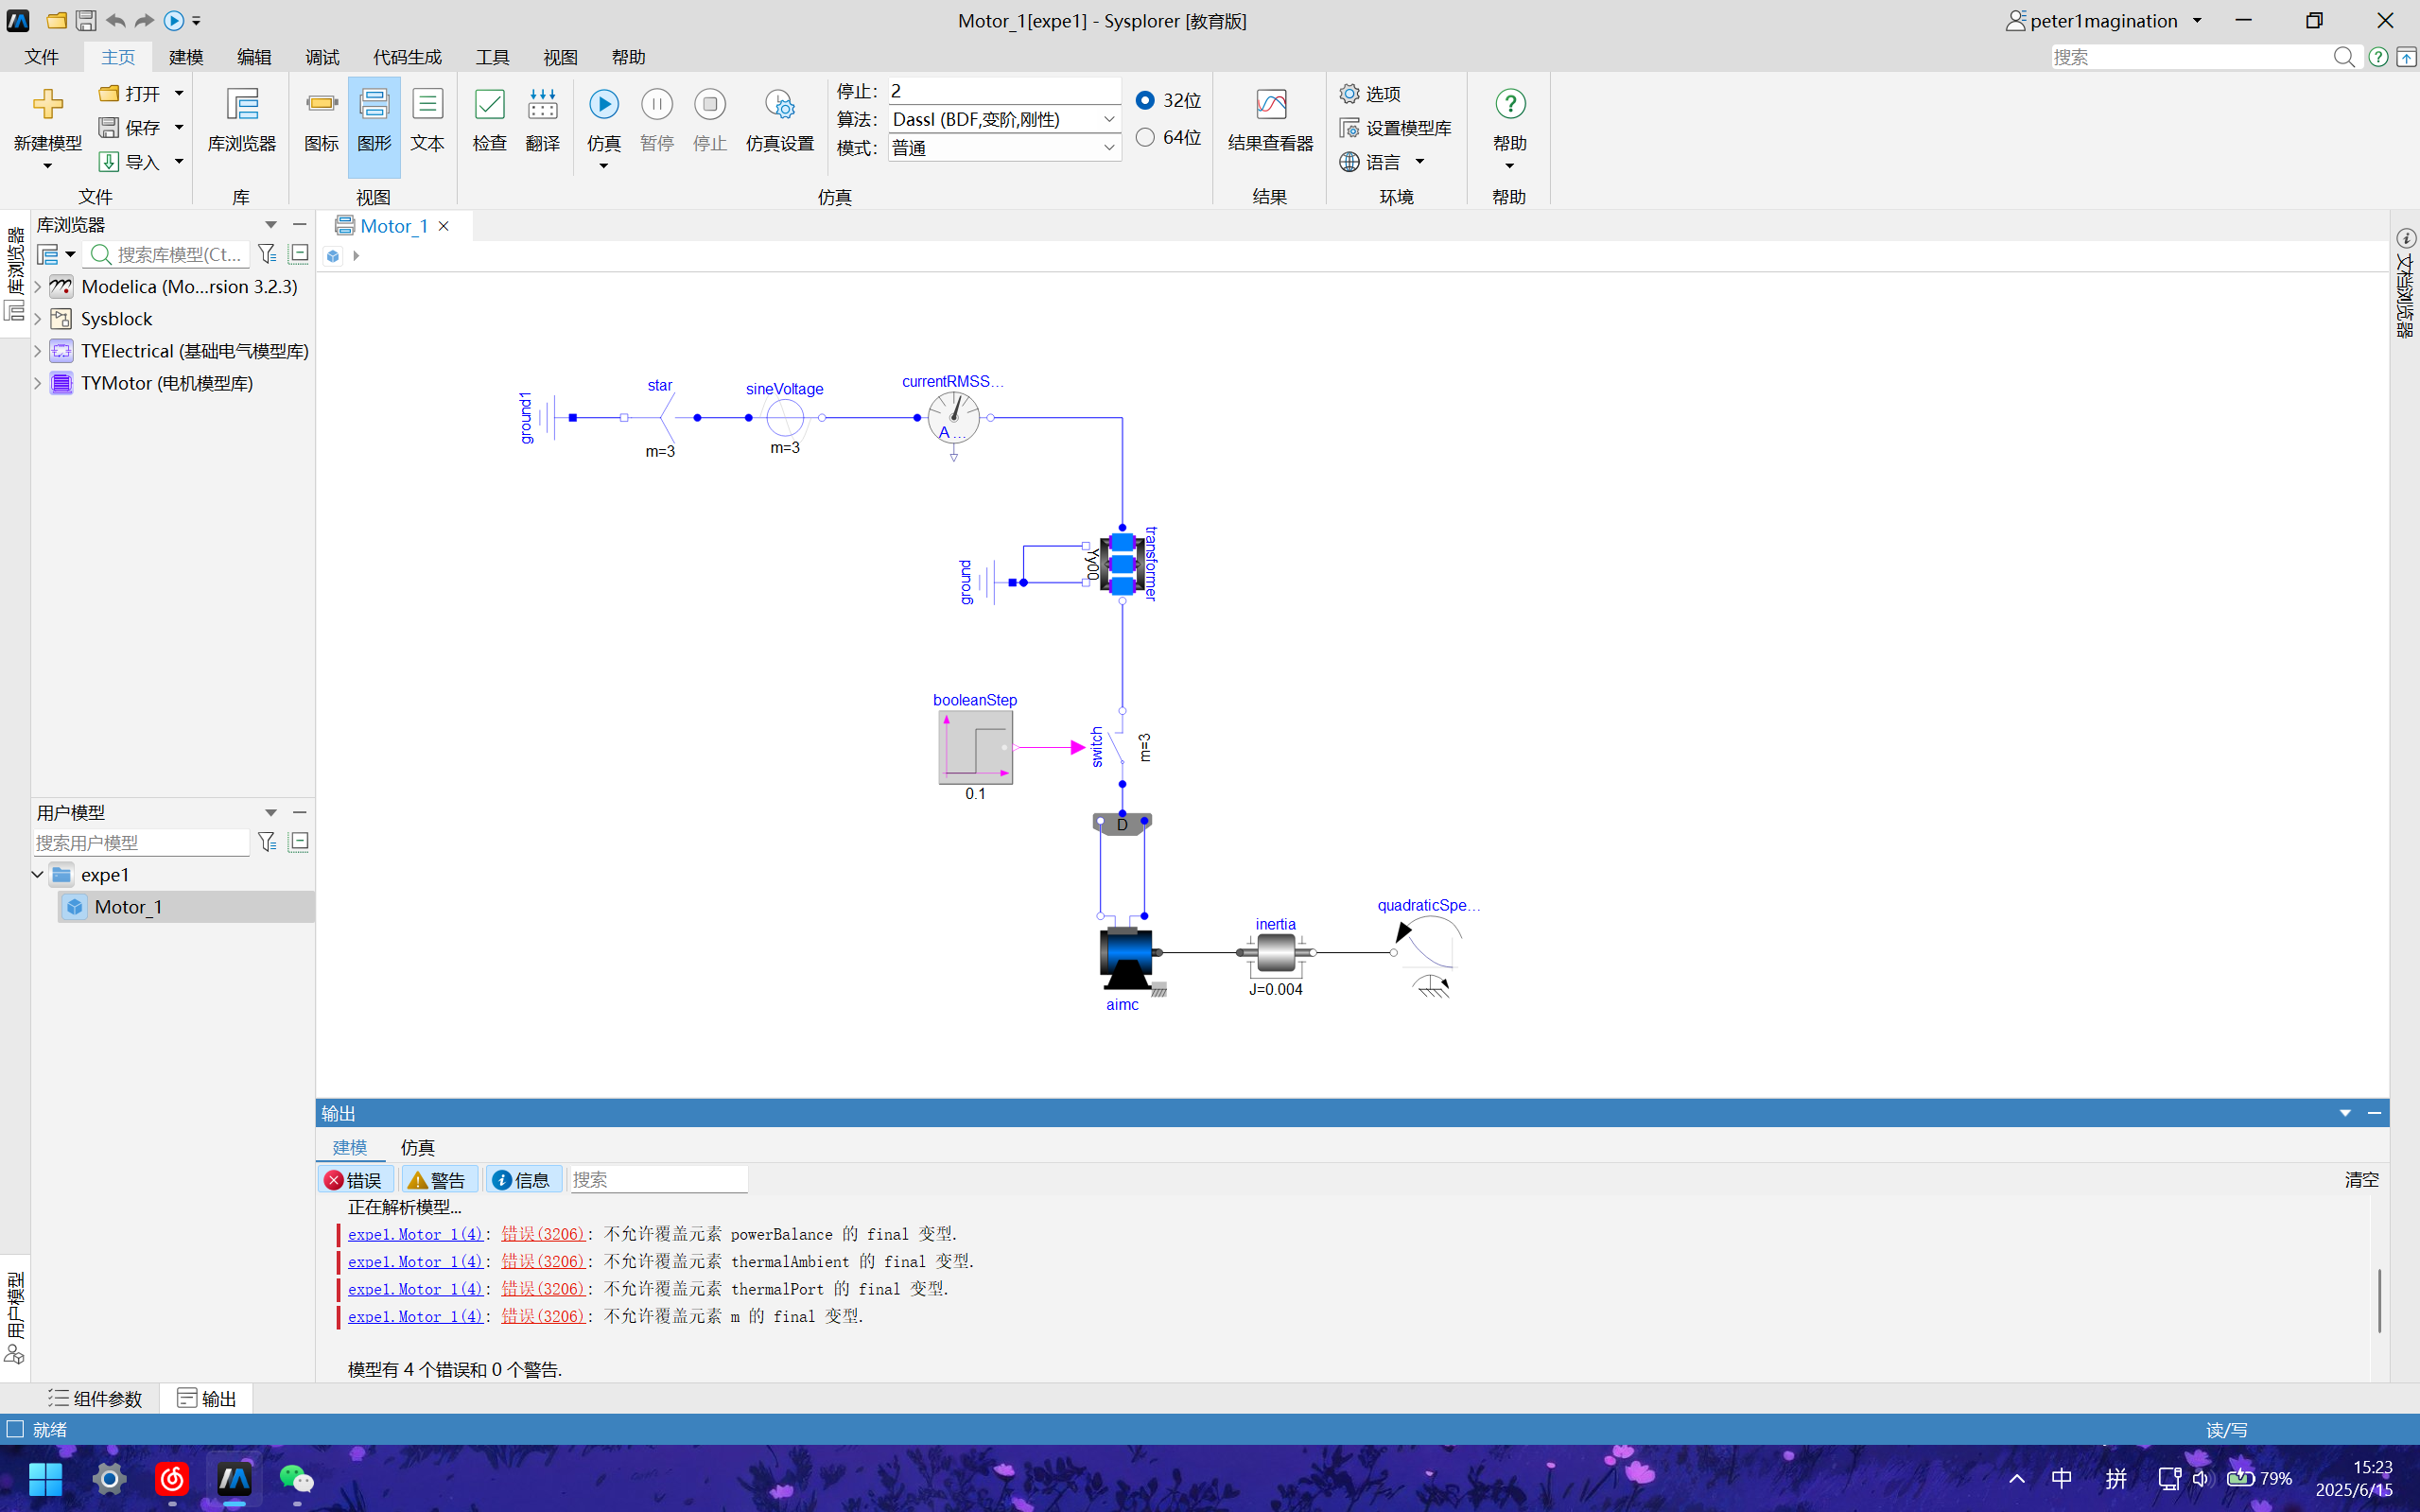Open the expe1.Motor_1(4) link for thermalPort error
Screen dimensions: 2420x1512
(415, 1289)
